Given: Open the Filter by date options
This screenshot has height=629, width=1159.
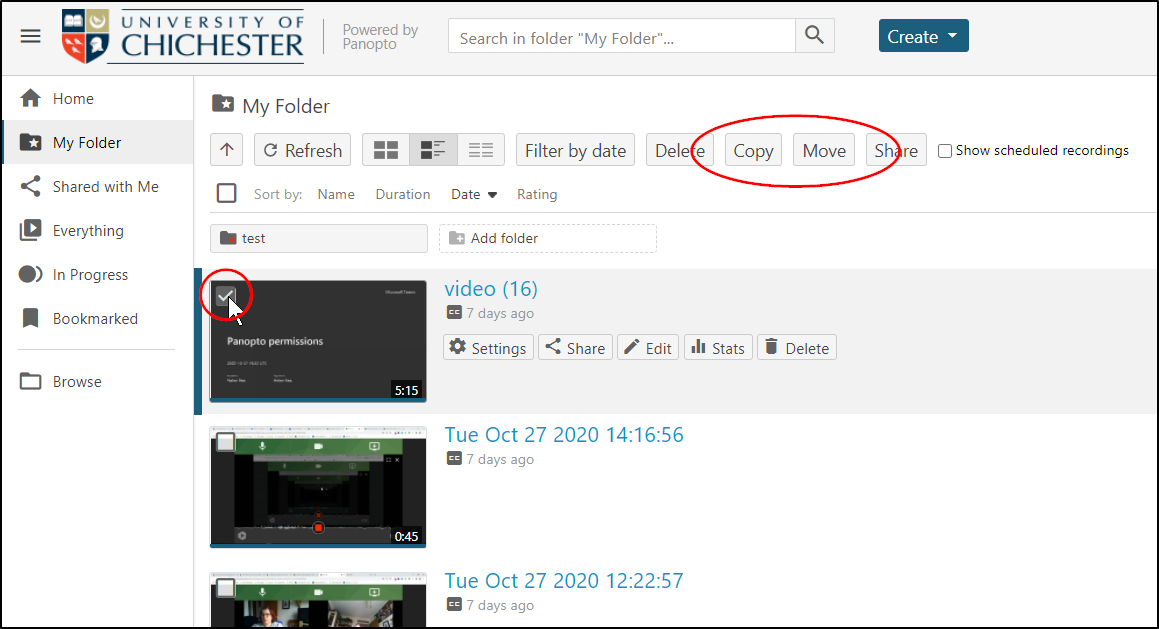Looking at the screenshot, I should tap(575, 151).
